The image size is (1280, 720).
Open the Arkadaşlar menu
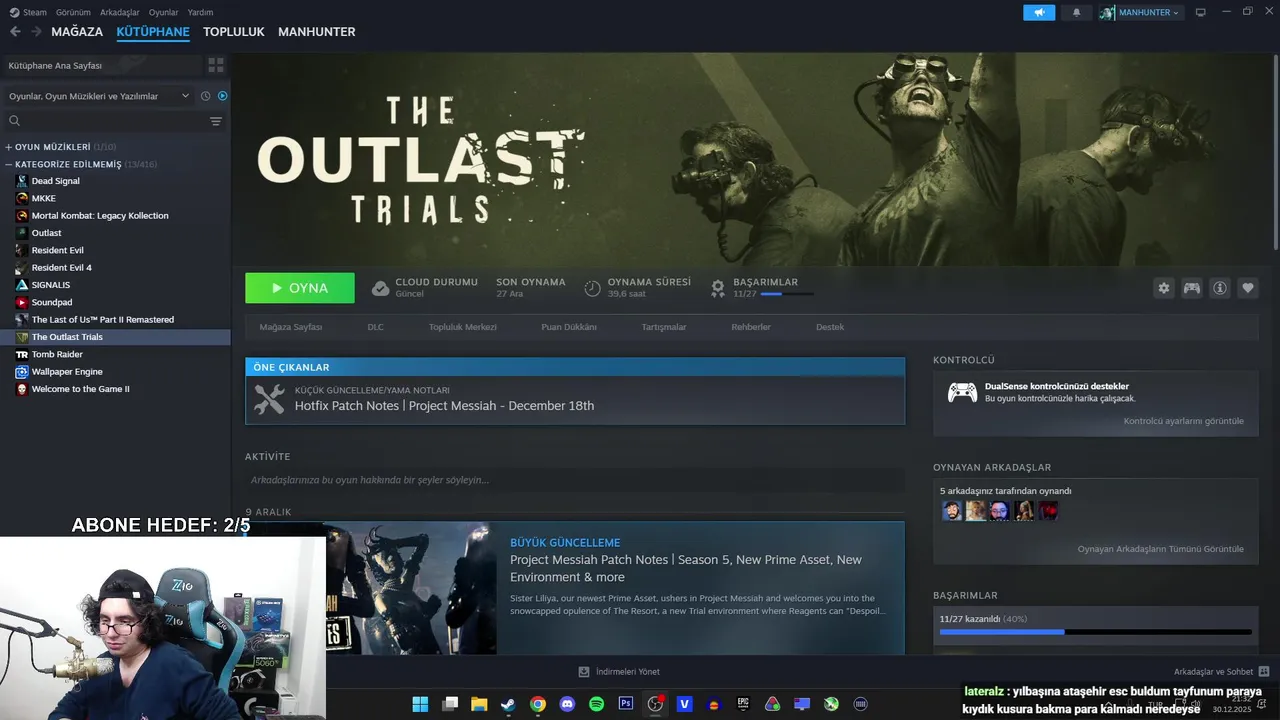pos(120,12)
